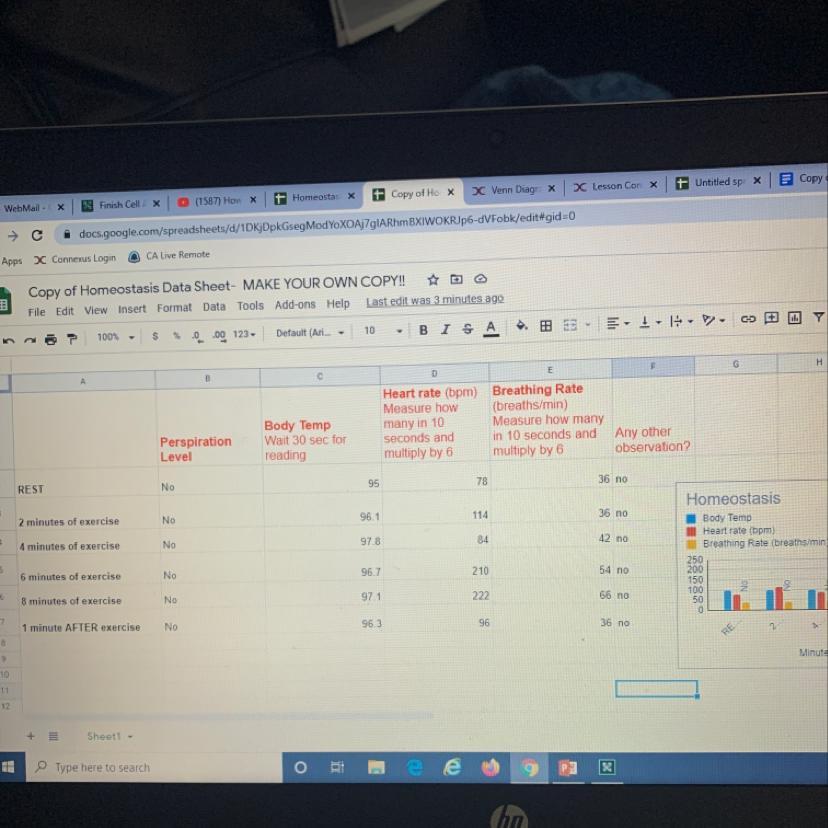The width and height of the screenshot is (828, 828).
Task: Click the Create a filter icon
Action: (x=818, y=317)
